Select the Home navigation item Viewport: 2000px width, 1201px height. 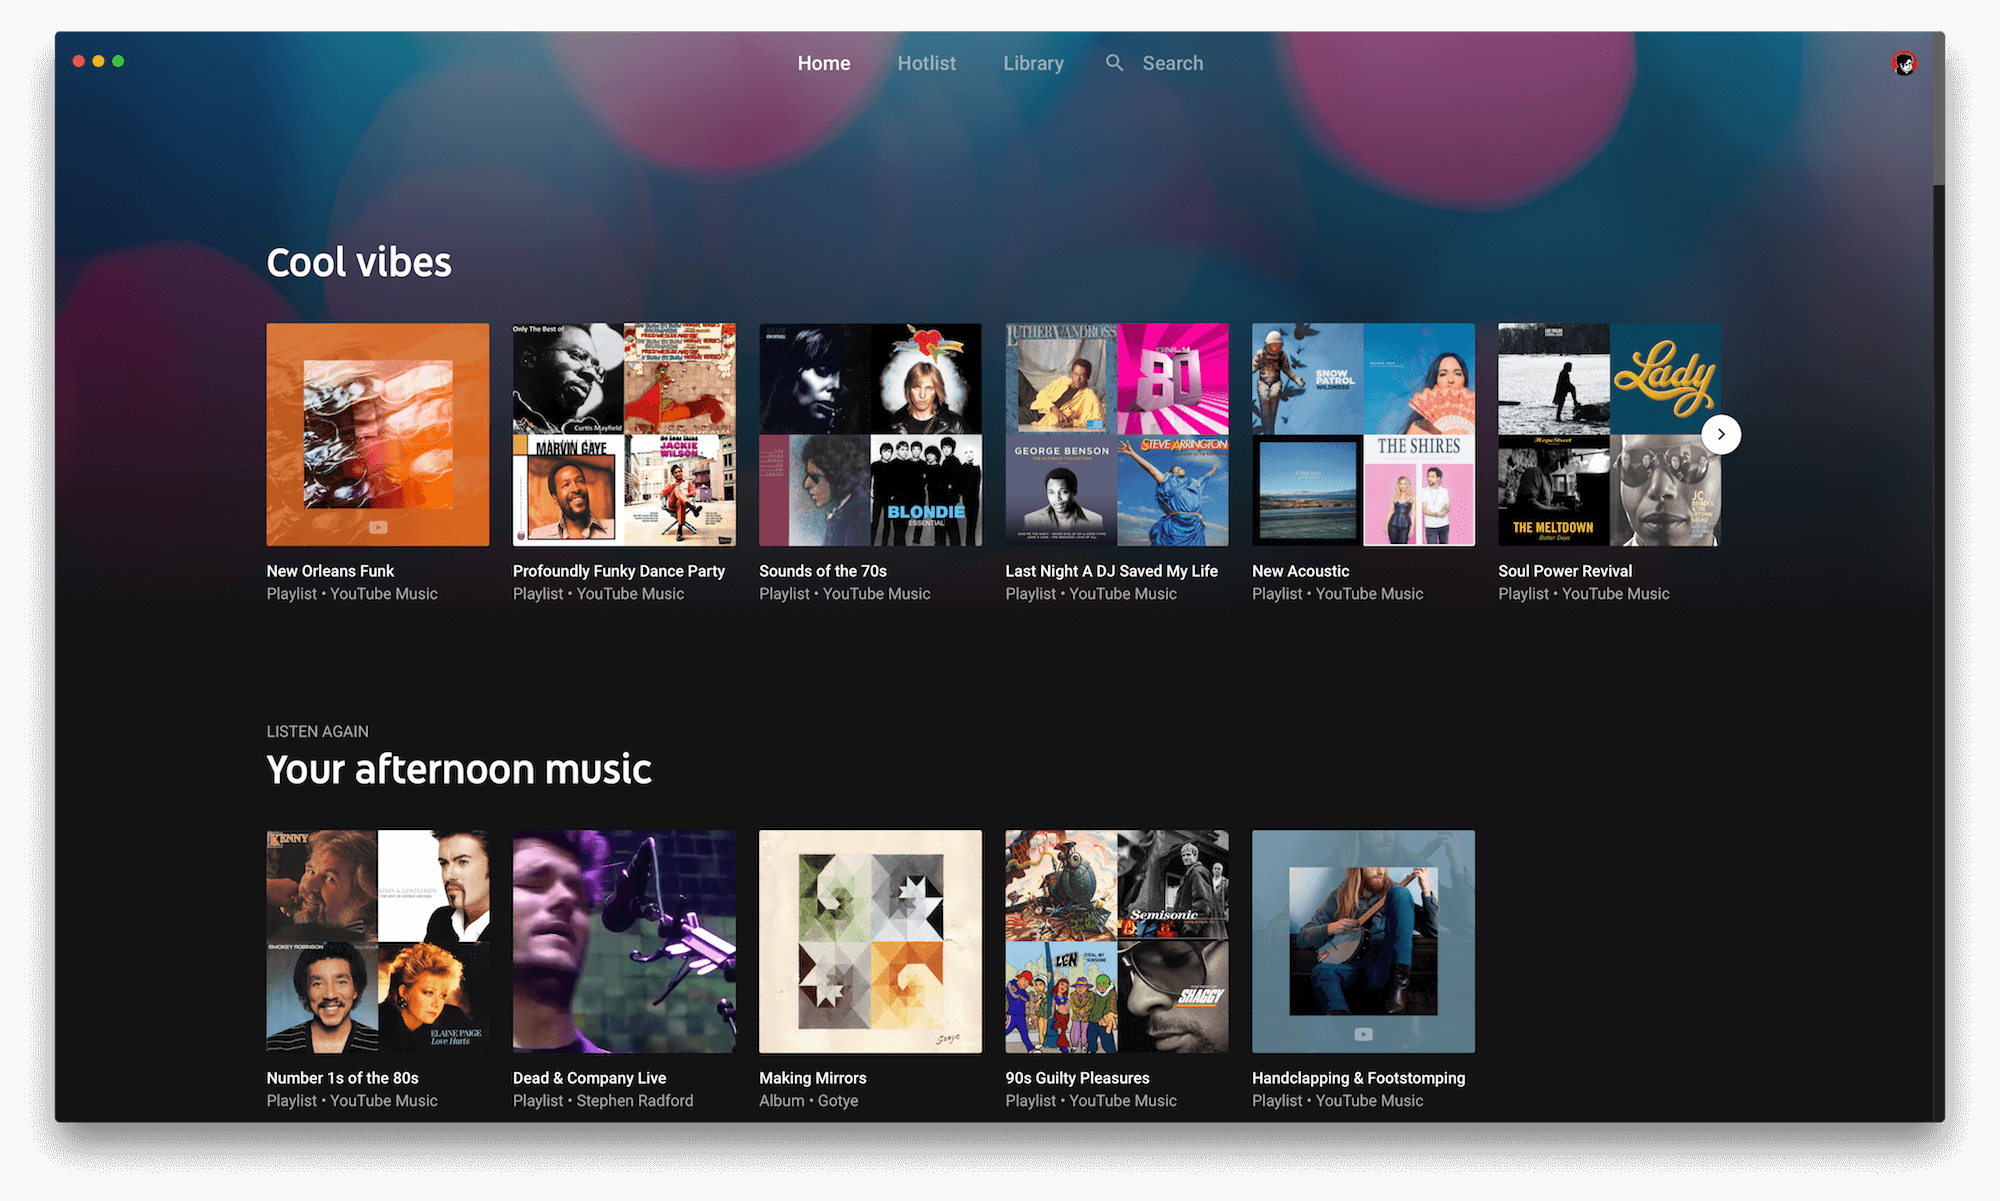823,62
